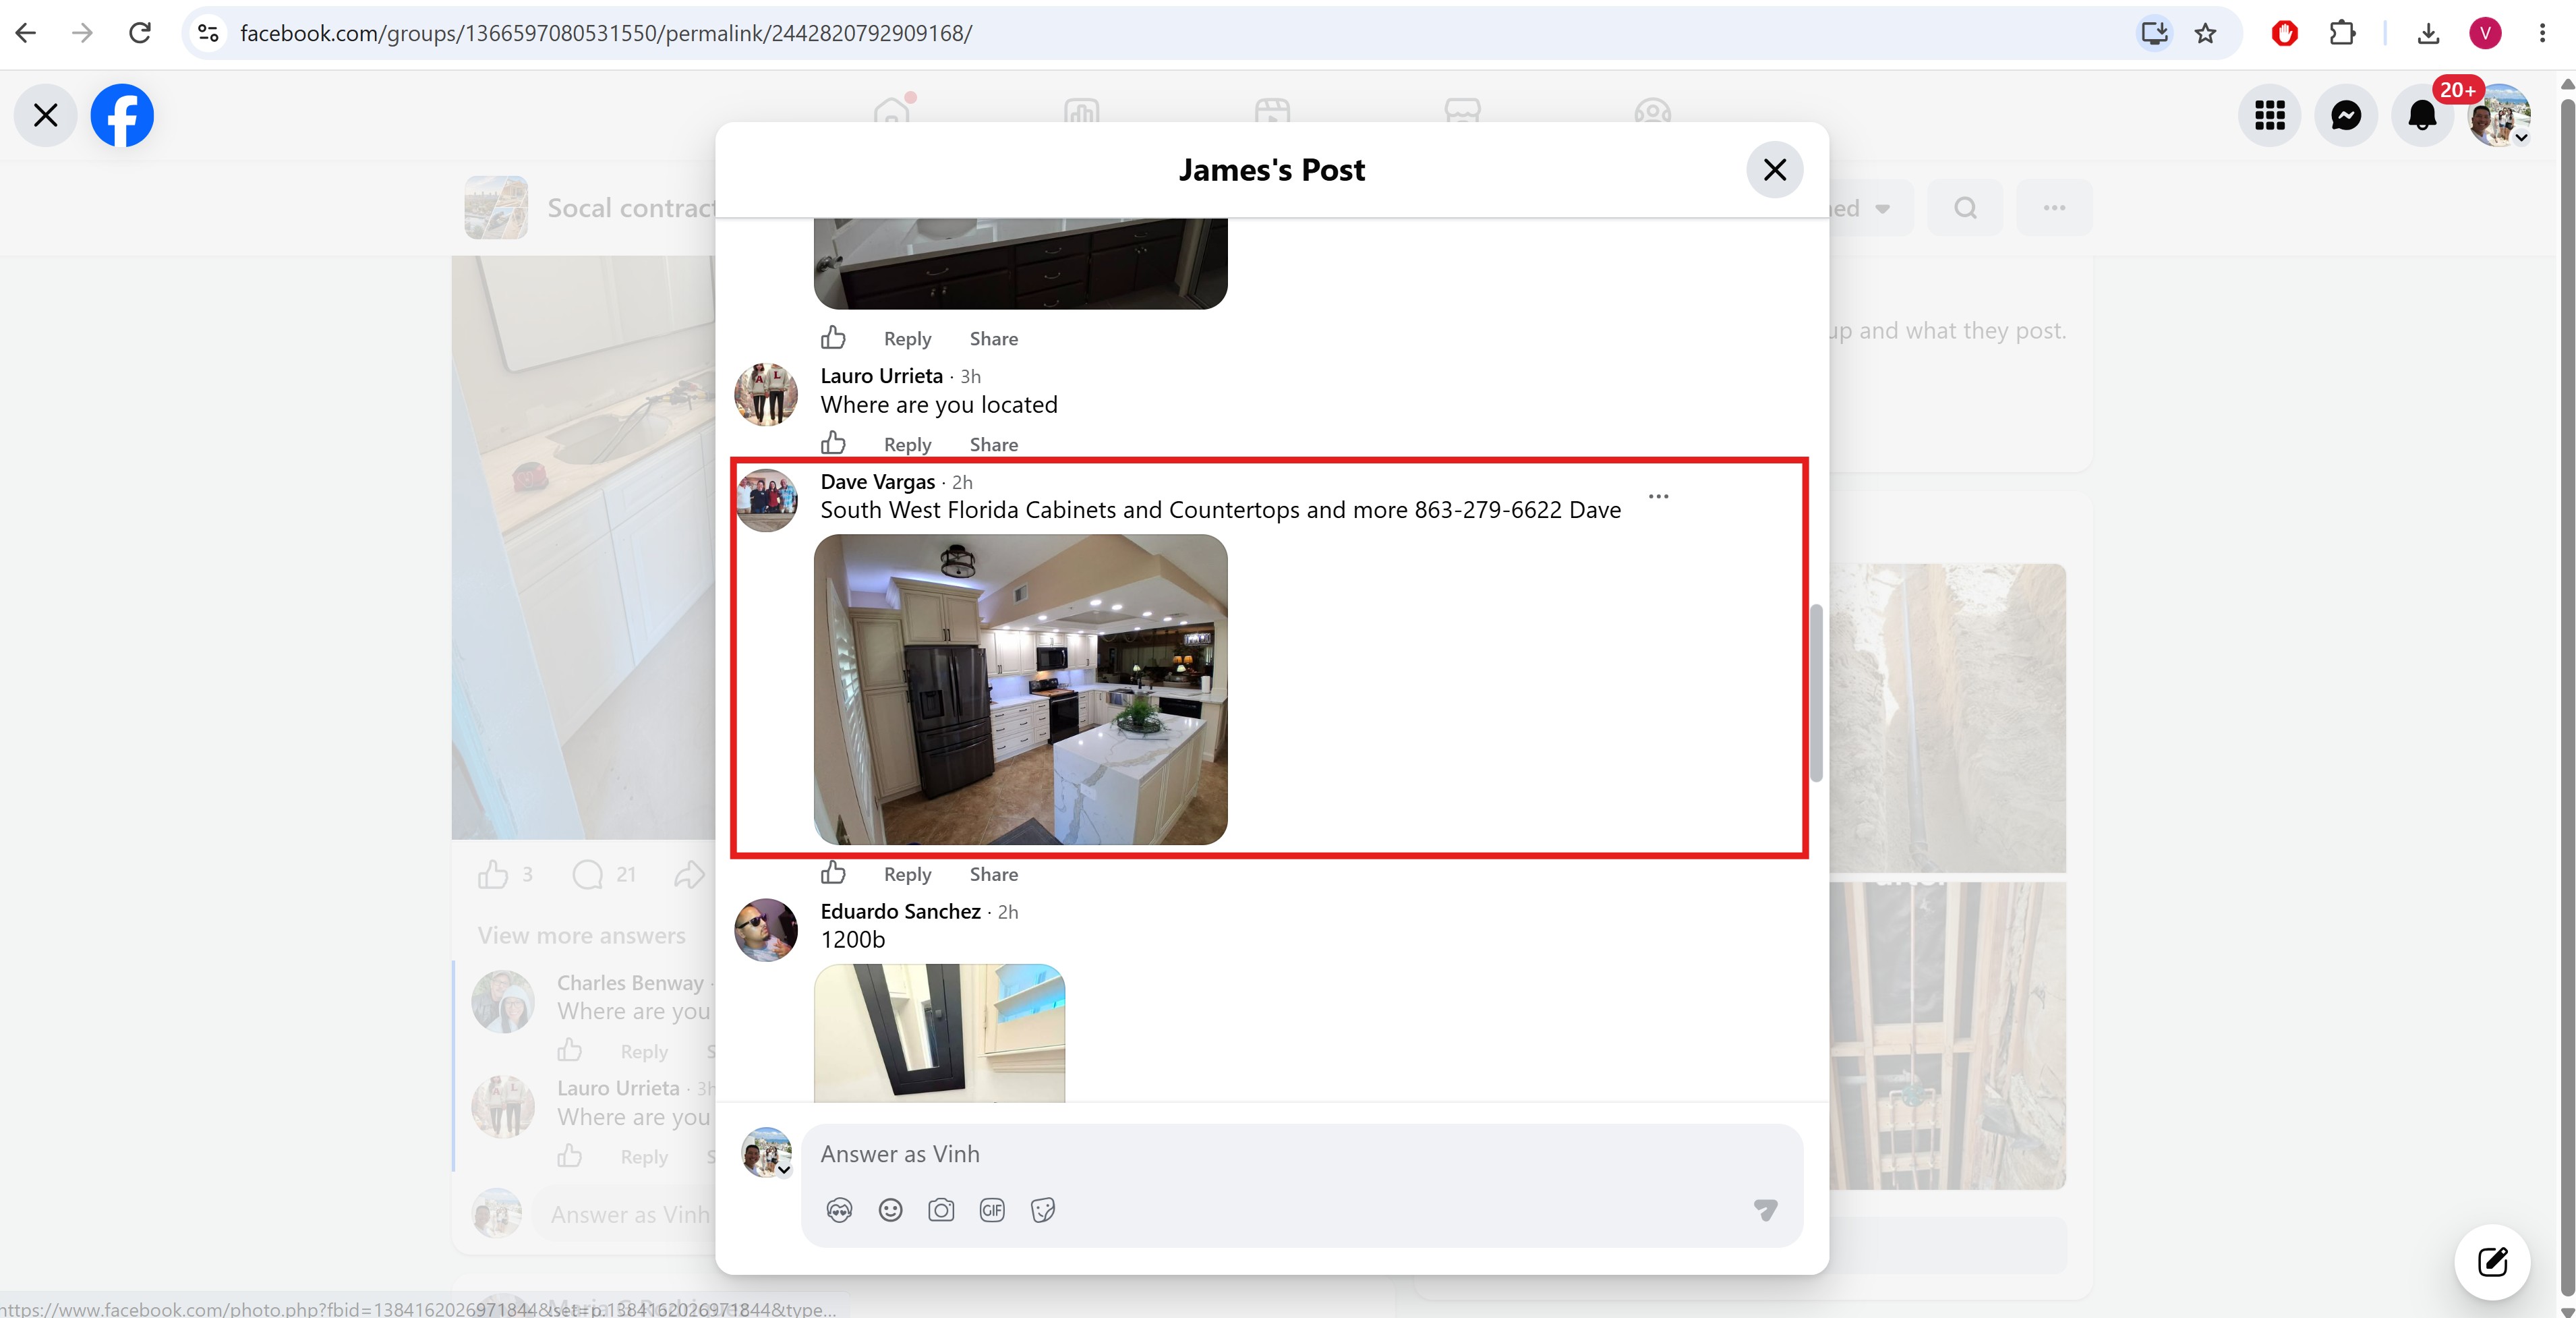The width and height of the screenshot is (2576, 1318).
Task: Open site information icon in address bar
Action: click(x=208, y=33)
